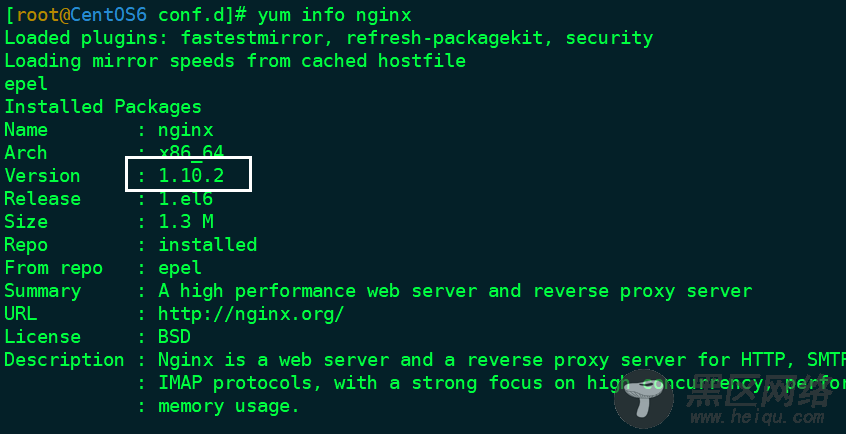
Task: Click the License value BSD
Action: (x=174, y=336)
